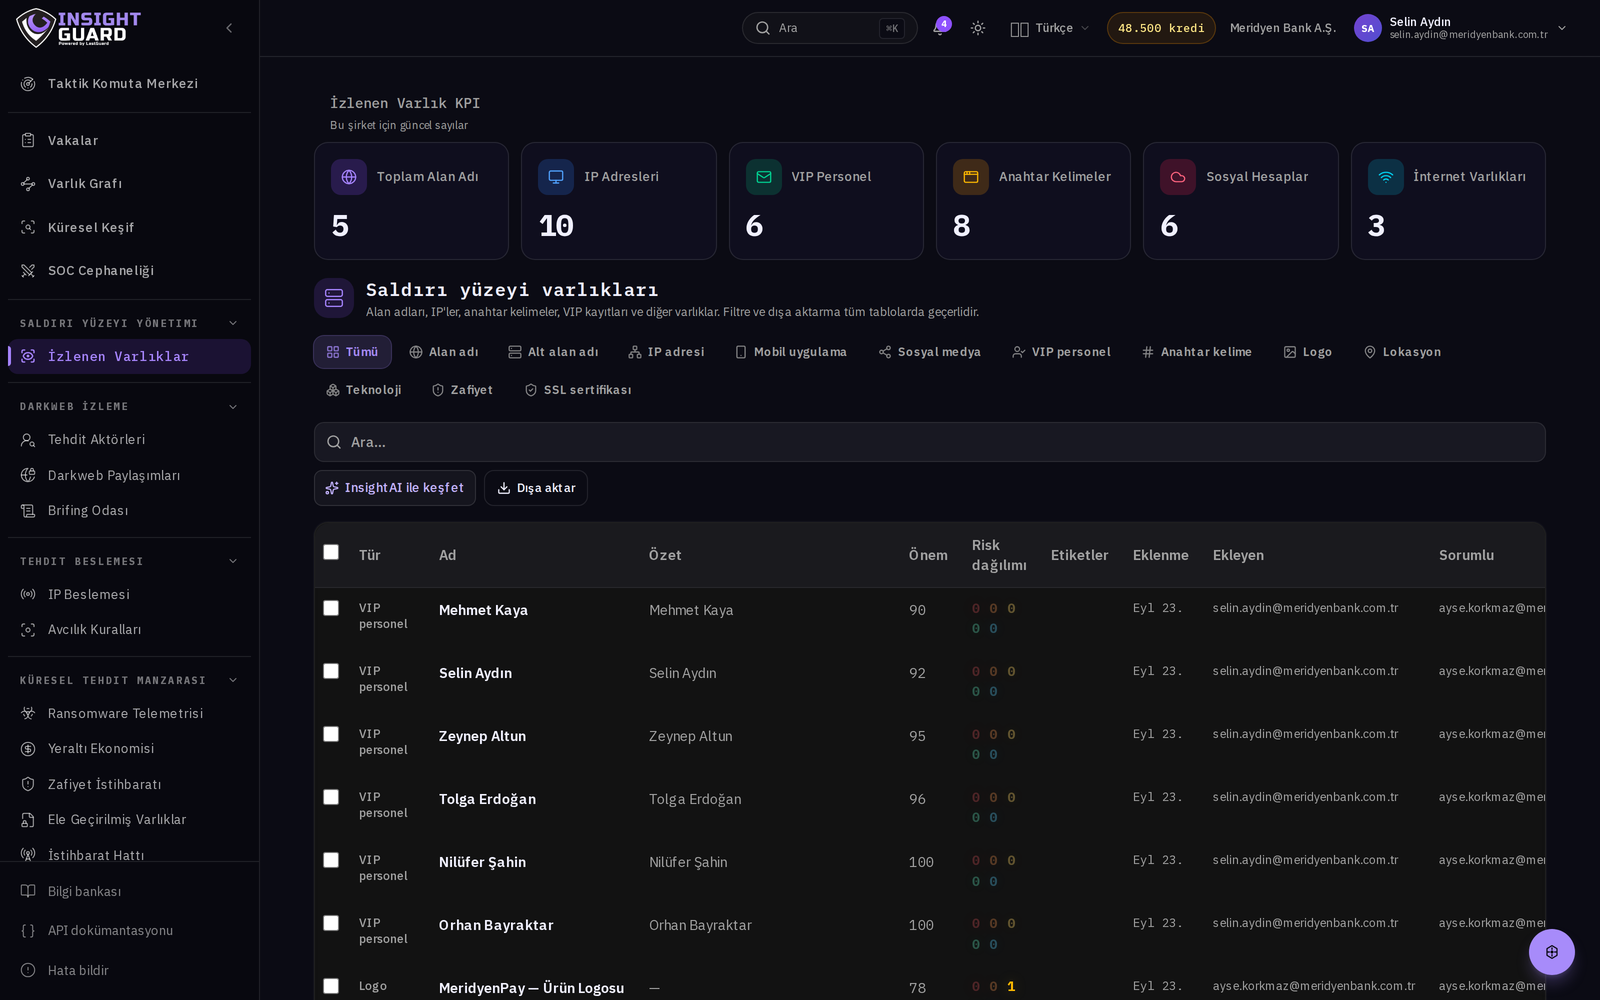Click the MeridyenPay — Ürün Logosu entry

click(x=531, y=988)
